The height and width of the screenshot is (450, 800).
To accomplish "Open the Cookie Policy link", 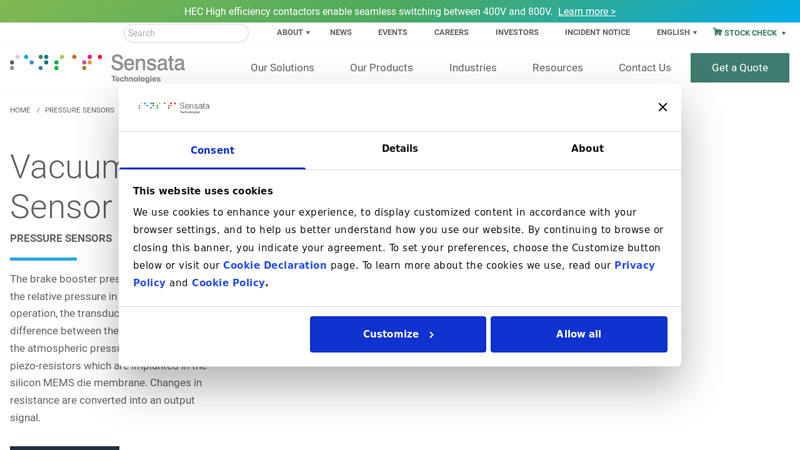I will (x=228, y=283).
